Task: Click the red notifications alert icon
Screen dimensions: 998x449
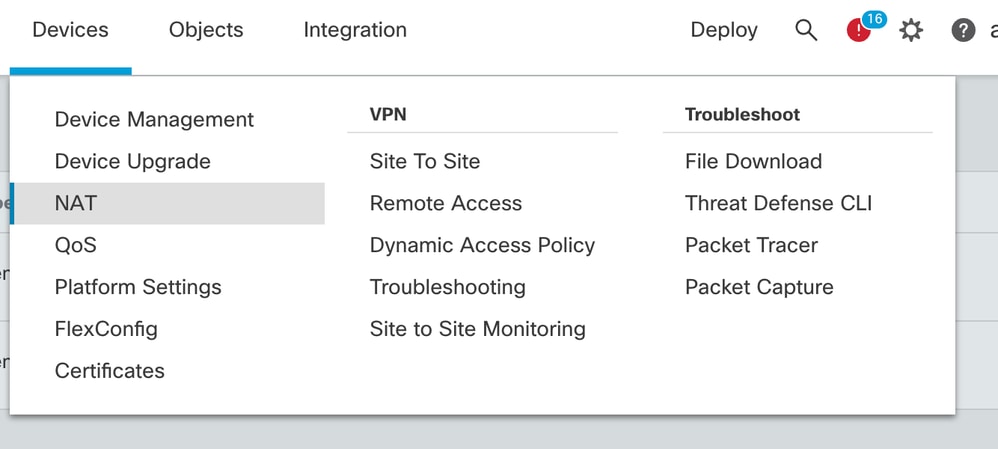Action: point(859,31)
